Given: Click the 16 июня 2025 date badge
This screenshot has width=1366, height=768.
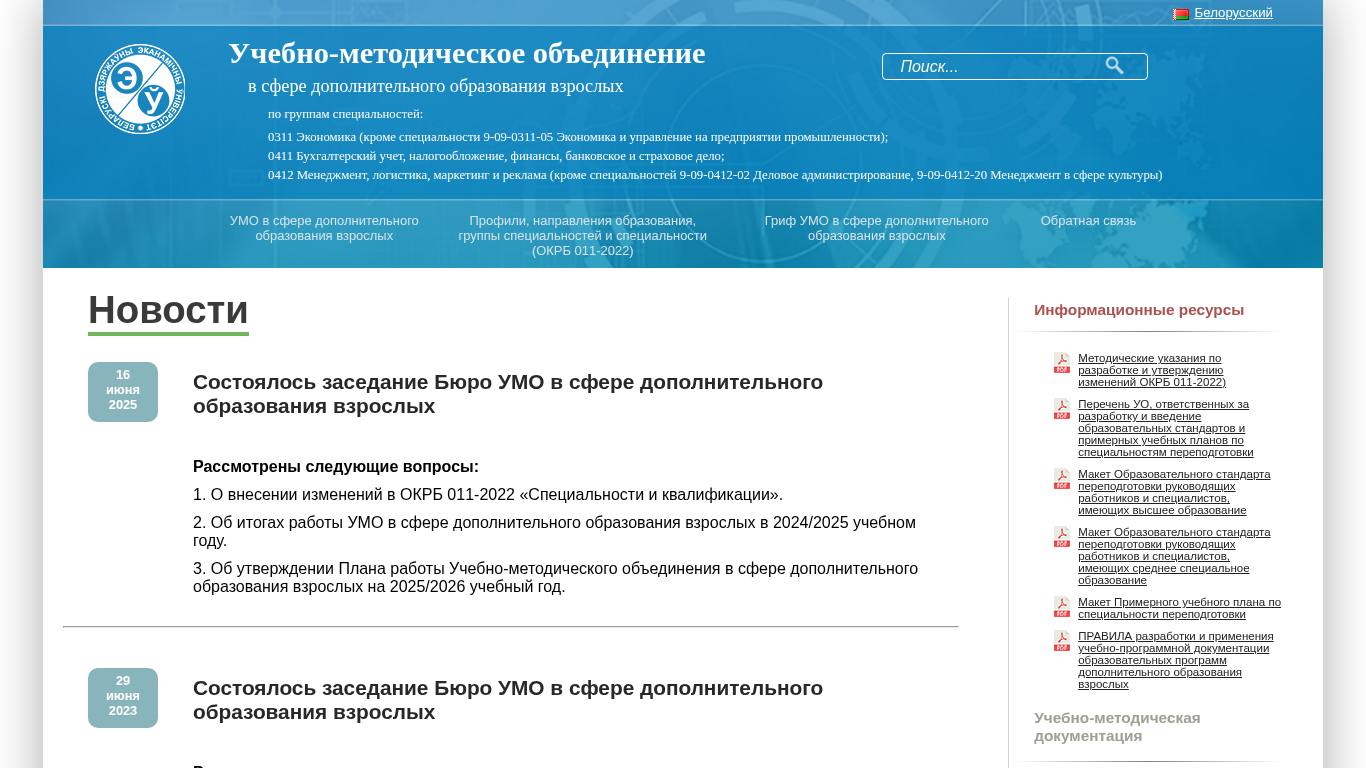Looking at the screenshot, I should point(123,392).
